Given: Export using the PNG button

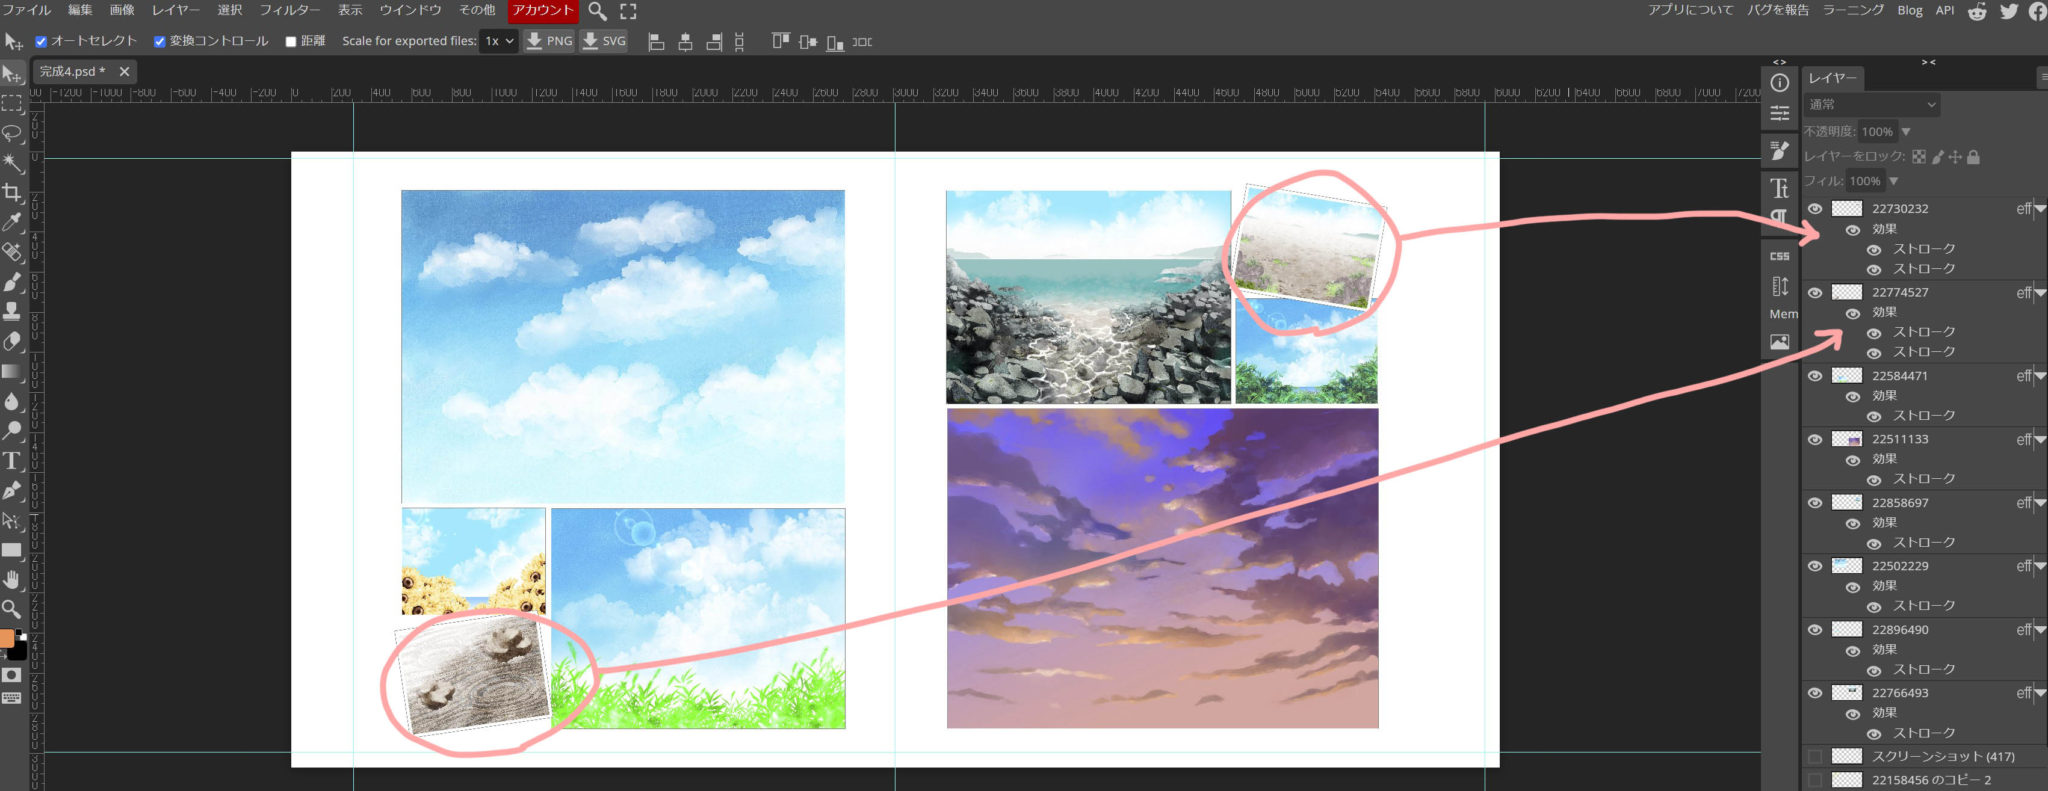Looking at the screenshot, I should [x=549, y=41].
